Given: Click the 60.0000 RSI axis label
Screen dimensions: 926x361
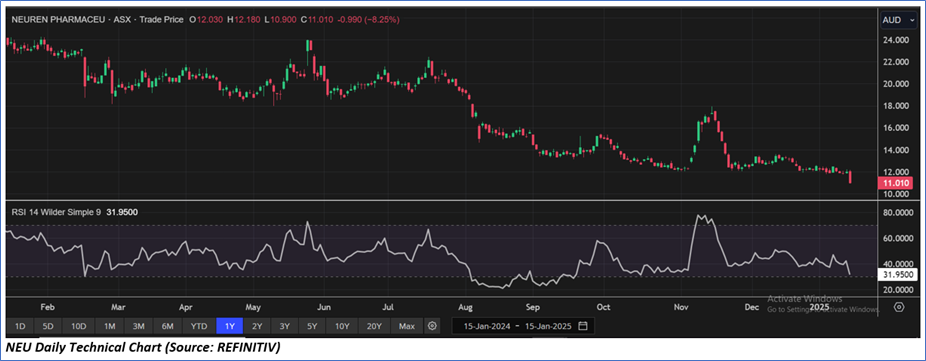Looking at the screenshot, I should [898, 239].
